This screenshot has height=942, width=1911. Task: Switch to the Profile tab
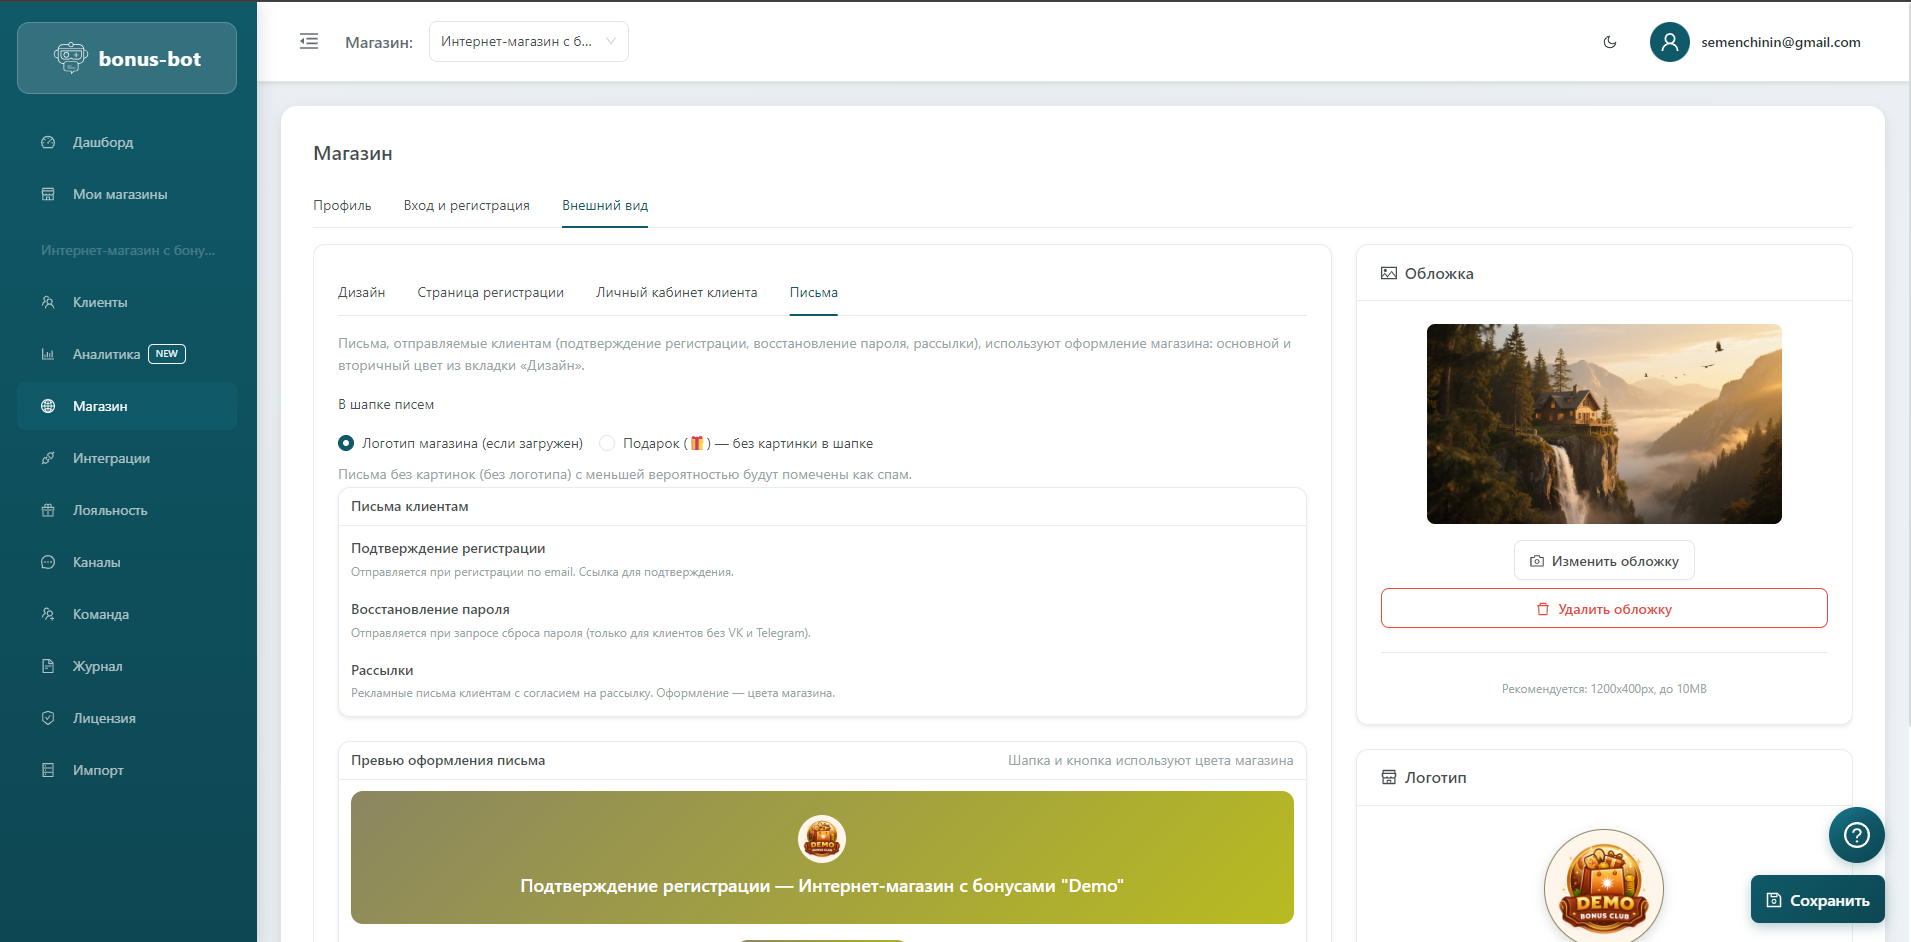click(x=342, y=205)
